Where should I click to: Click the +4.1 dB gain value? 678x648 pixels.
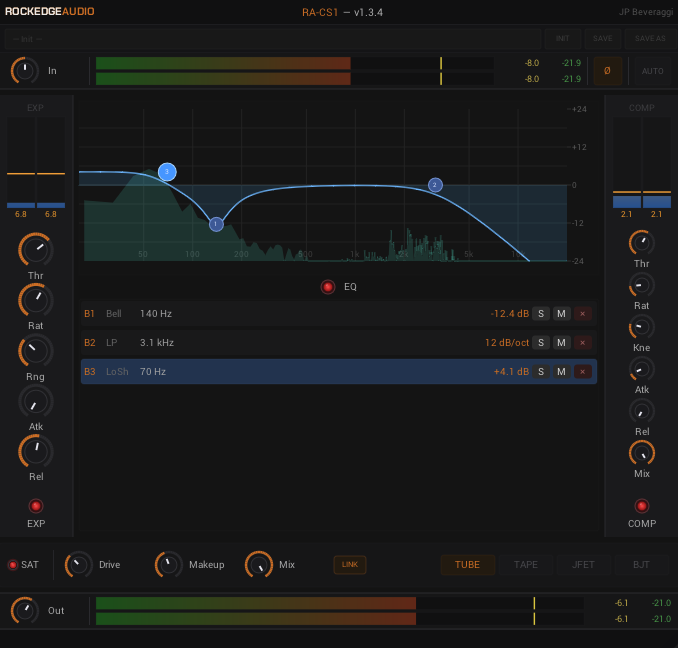pos(511,371)
